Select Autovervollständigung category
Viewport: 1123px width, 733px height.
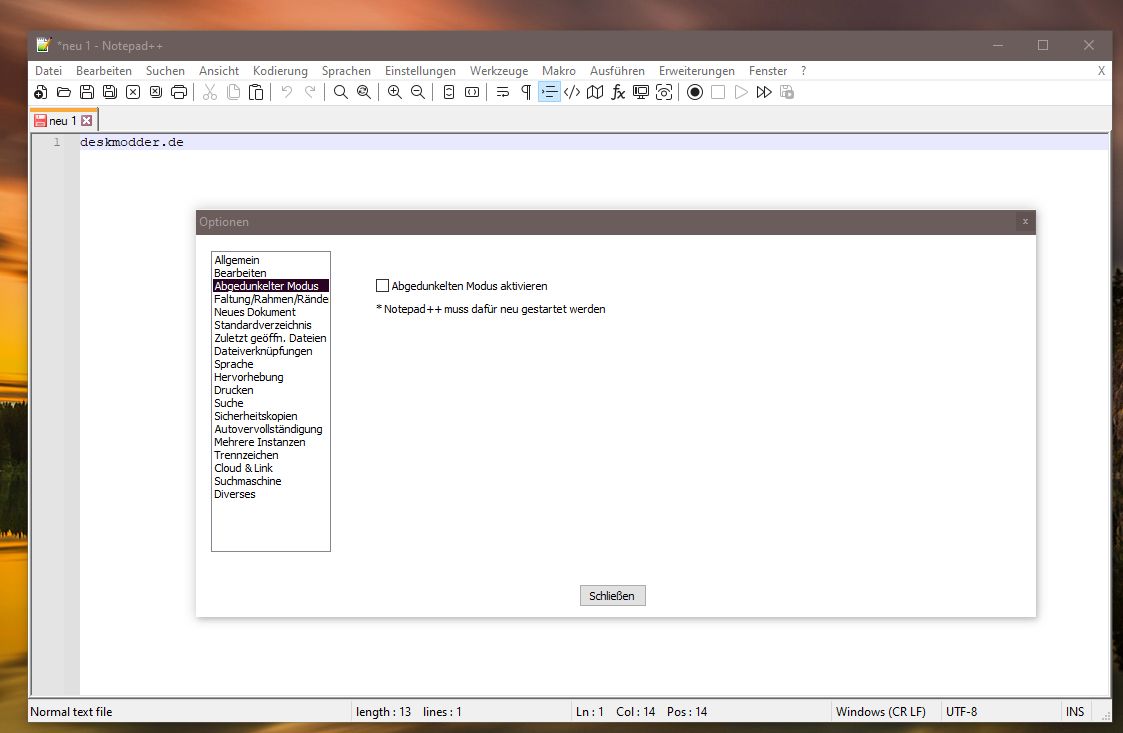click(271, 428)
